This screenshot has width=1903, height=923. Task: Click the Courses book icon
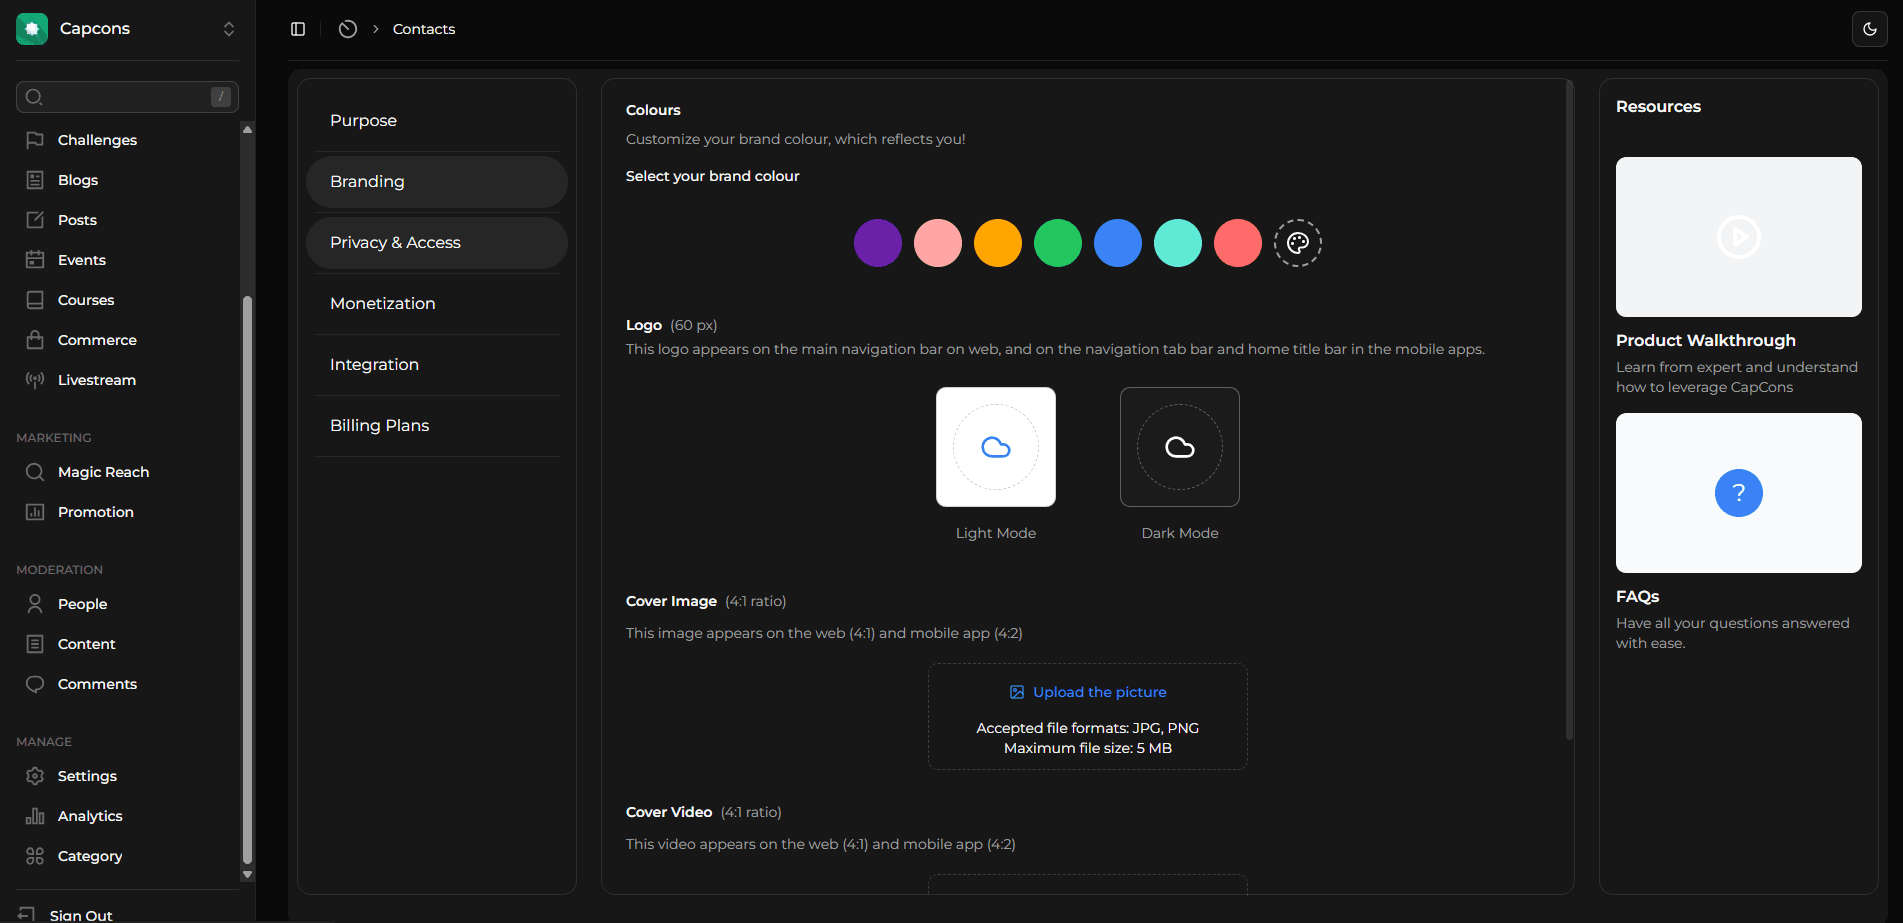35,300
